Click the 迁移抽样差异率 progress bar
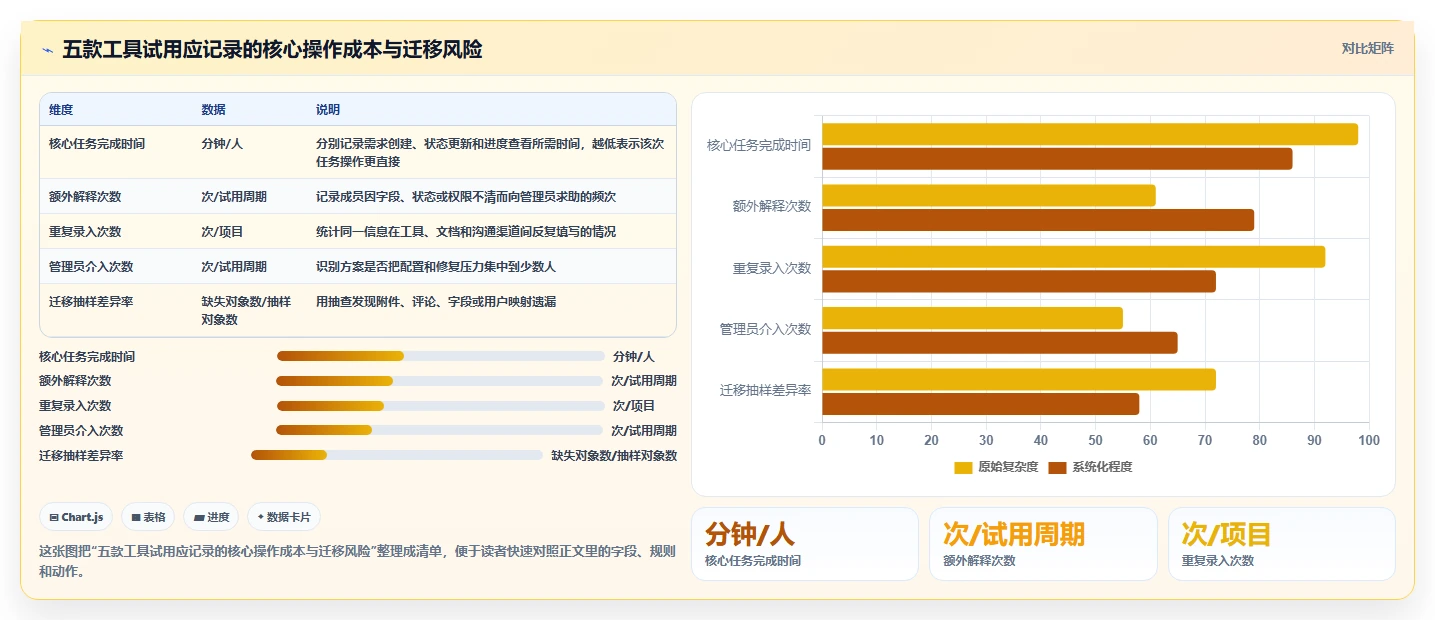This screenshot has height=620, width=1435. (397, 455)
